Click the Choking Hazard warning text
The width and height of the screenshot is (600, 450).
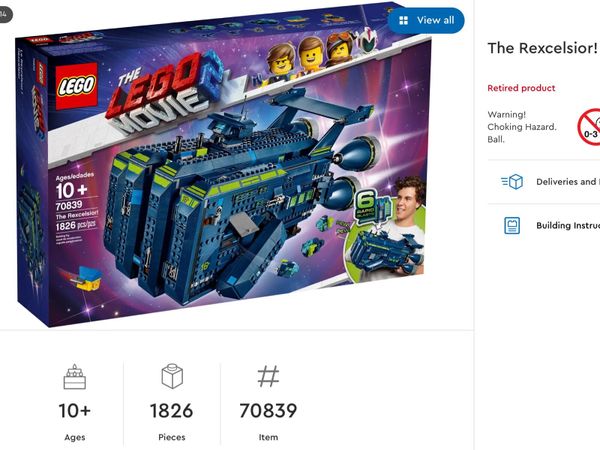click(522, 127)
